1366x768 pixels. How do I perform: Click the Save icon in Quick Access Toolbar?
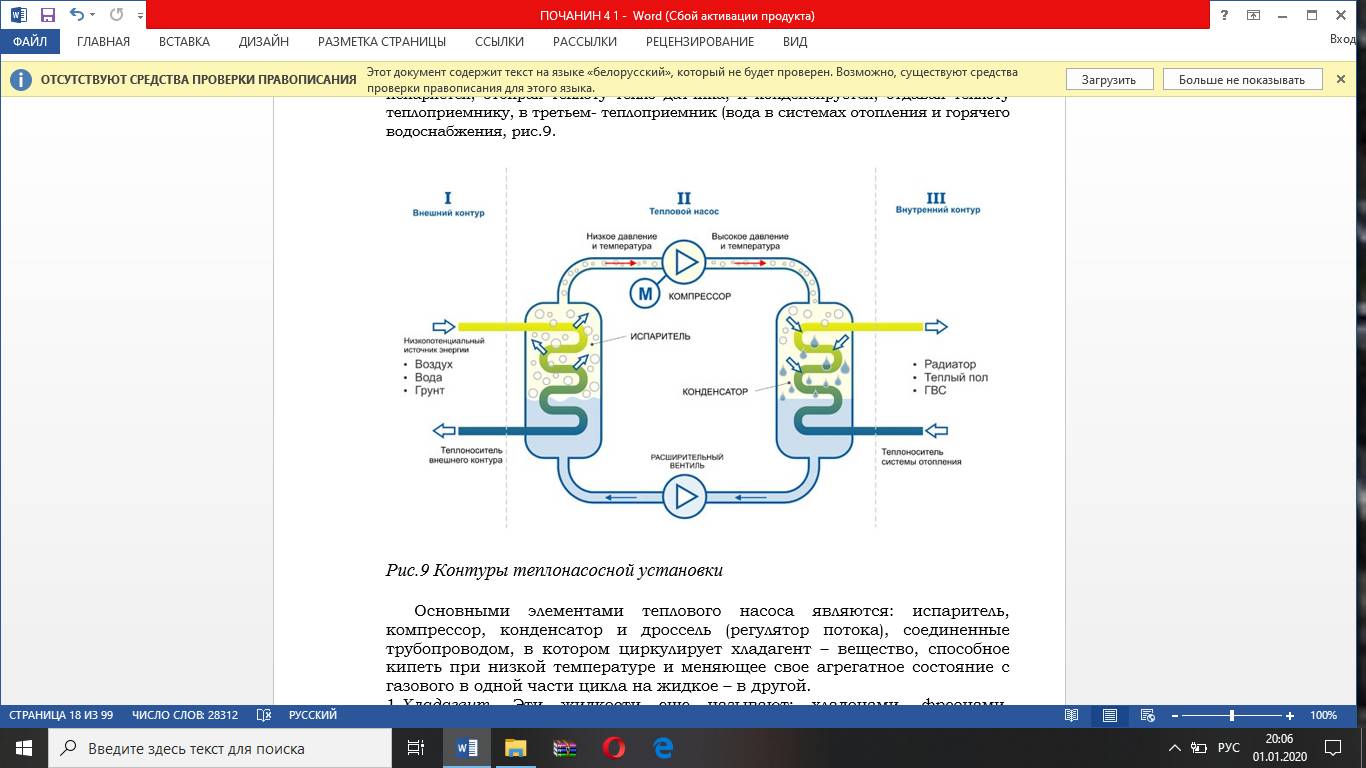point(47,15)
